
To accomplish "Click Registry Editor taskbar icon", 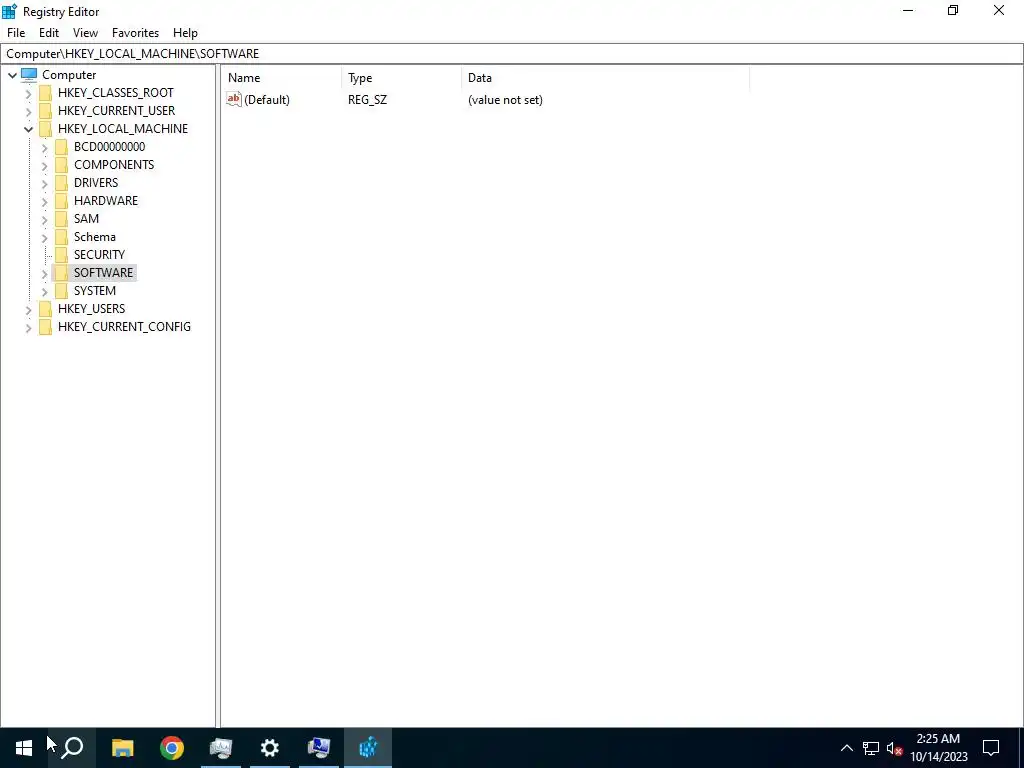I will tap(368, 748).
